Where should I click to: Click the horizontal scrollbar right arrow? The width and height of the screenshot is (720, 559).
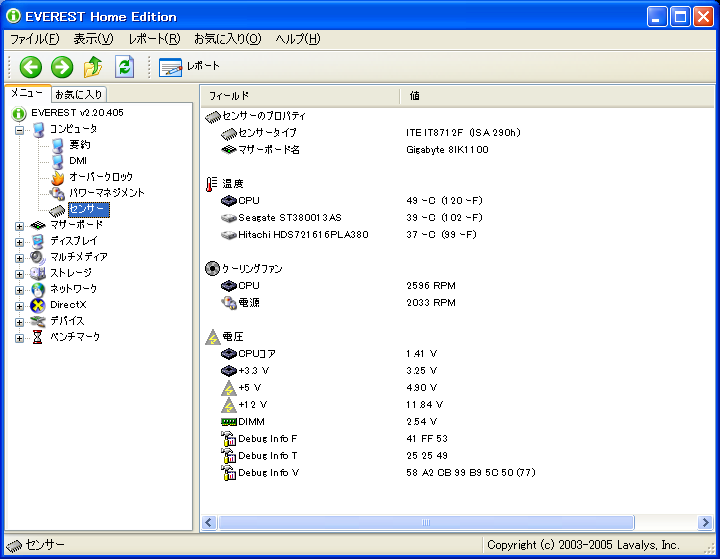coord(705,523)
